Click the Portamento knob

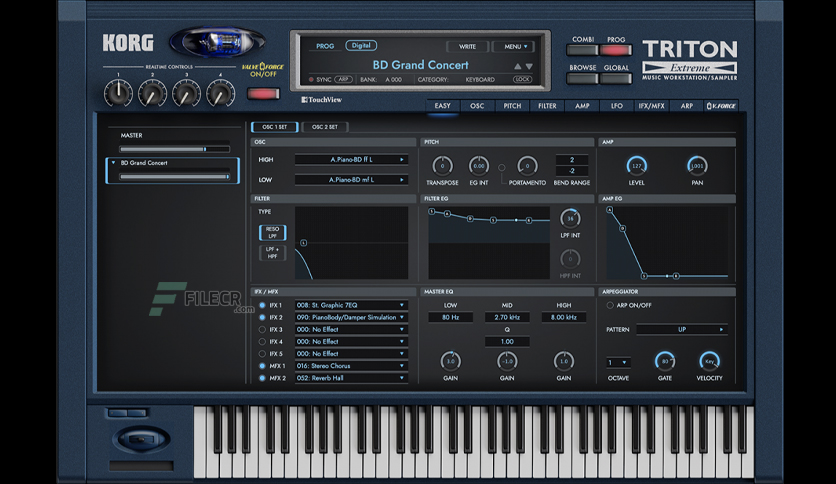527,166
